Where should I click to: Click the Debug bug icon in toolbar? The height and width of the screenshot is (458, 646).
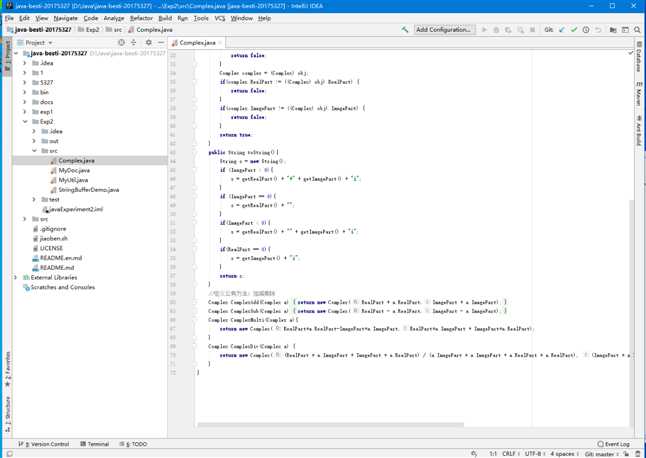click(x=496, y=30)
